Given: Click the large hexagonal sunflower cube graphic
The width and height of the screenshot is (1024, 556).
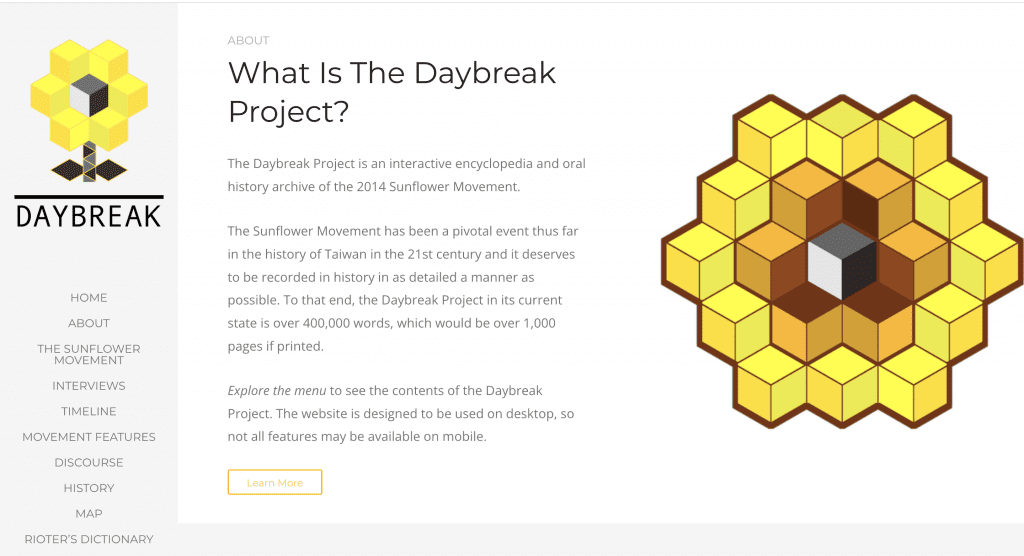Looking at the screenshot, I should [842, 262].
